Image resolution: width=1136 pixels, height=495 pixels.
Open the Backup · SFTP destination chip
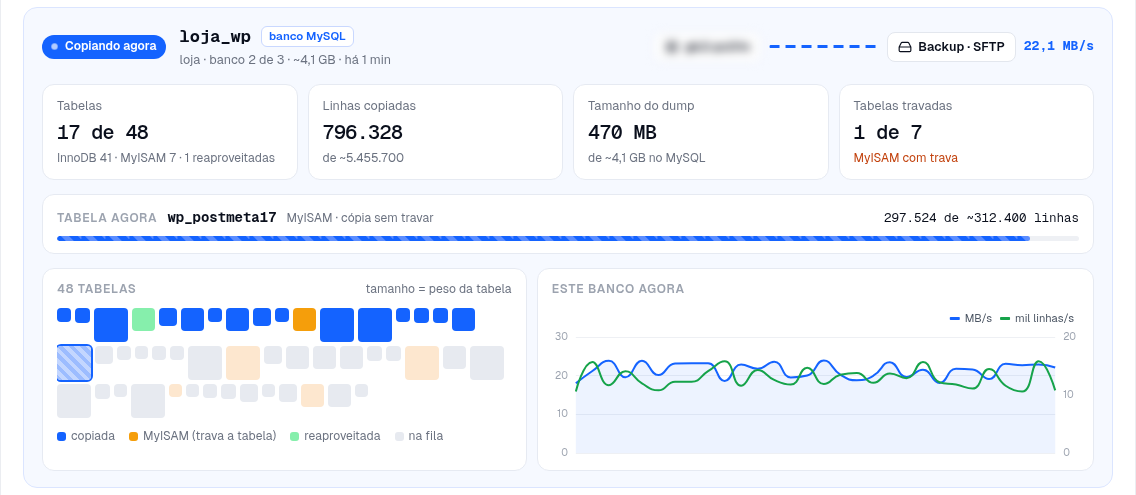point(951,47)
